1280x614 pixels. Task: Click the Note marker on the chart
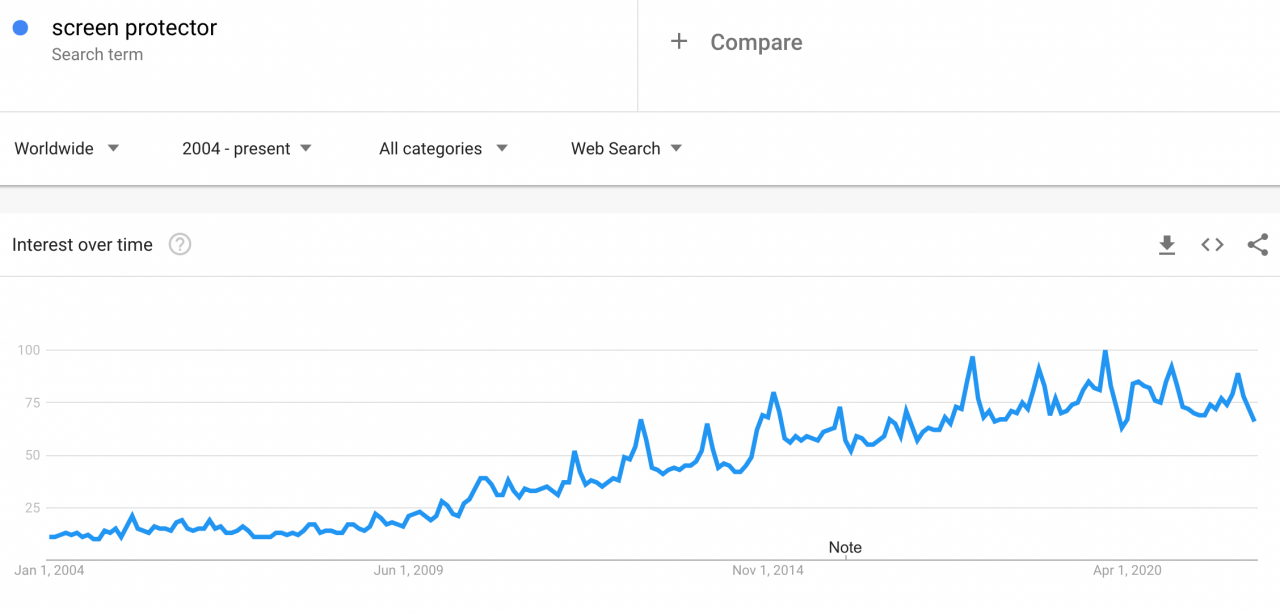point(845,547)
